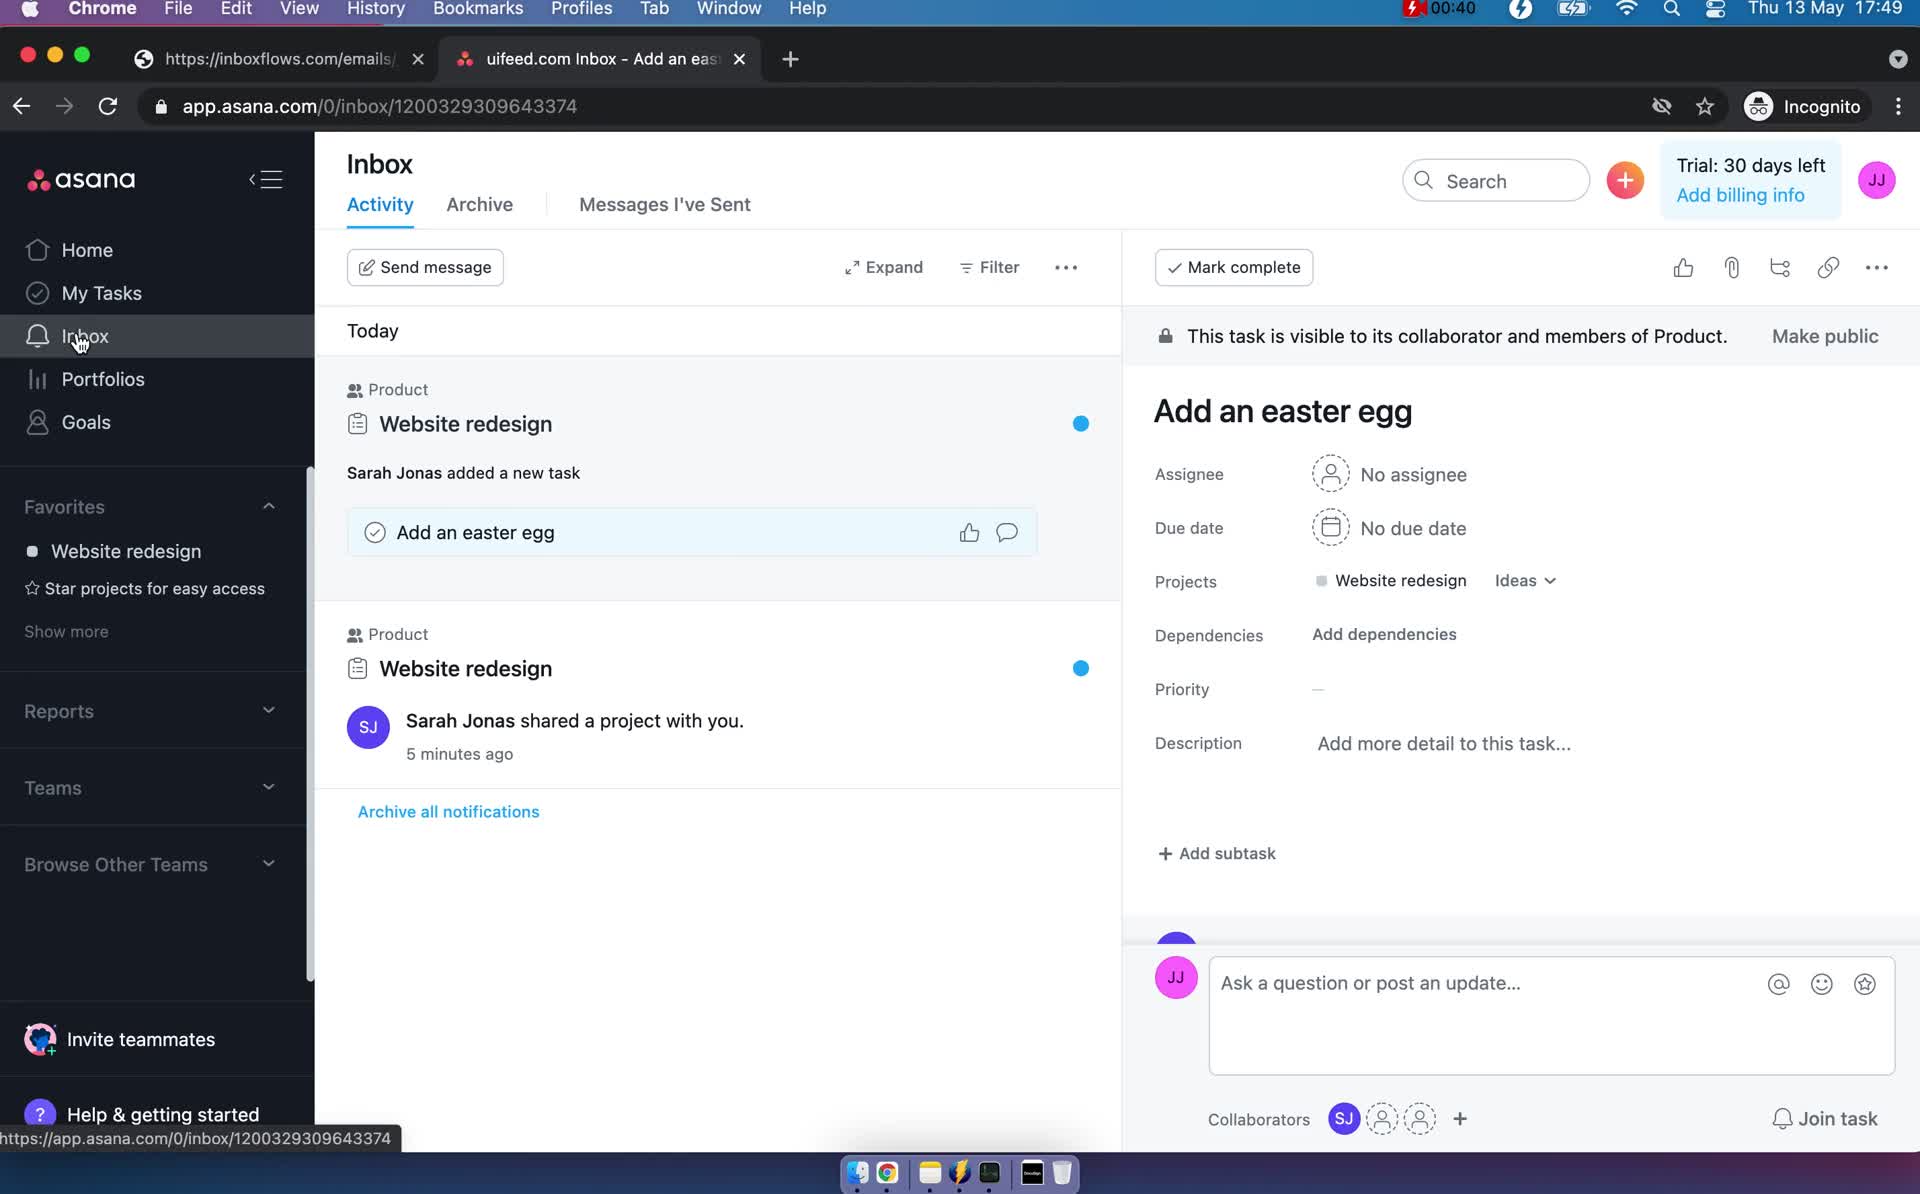Click the comment icon on easter egg task
The height and width of the screenshot is (1194, 1920).
1007,532
